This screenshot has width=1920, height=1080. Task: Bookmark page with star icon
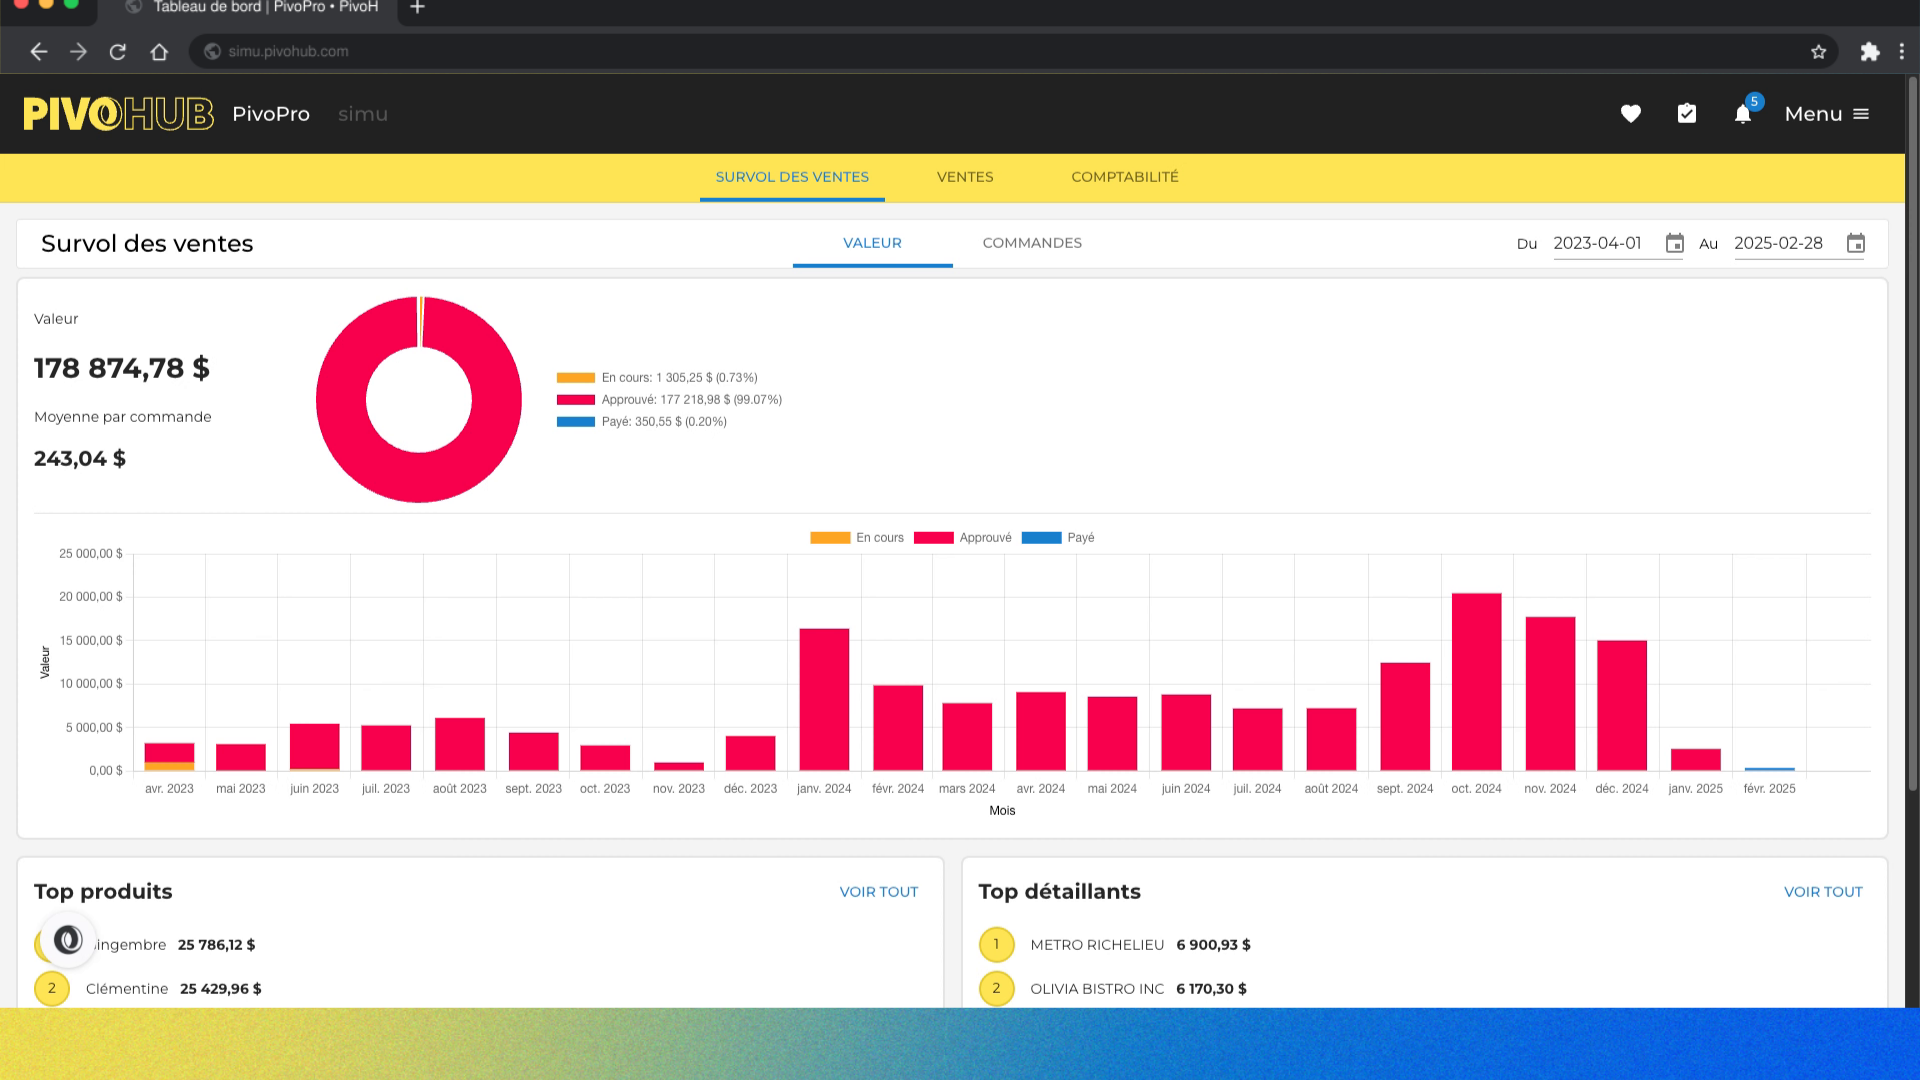point(1818,52)
